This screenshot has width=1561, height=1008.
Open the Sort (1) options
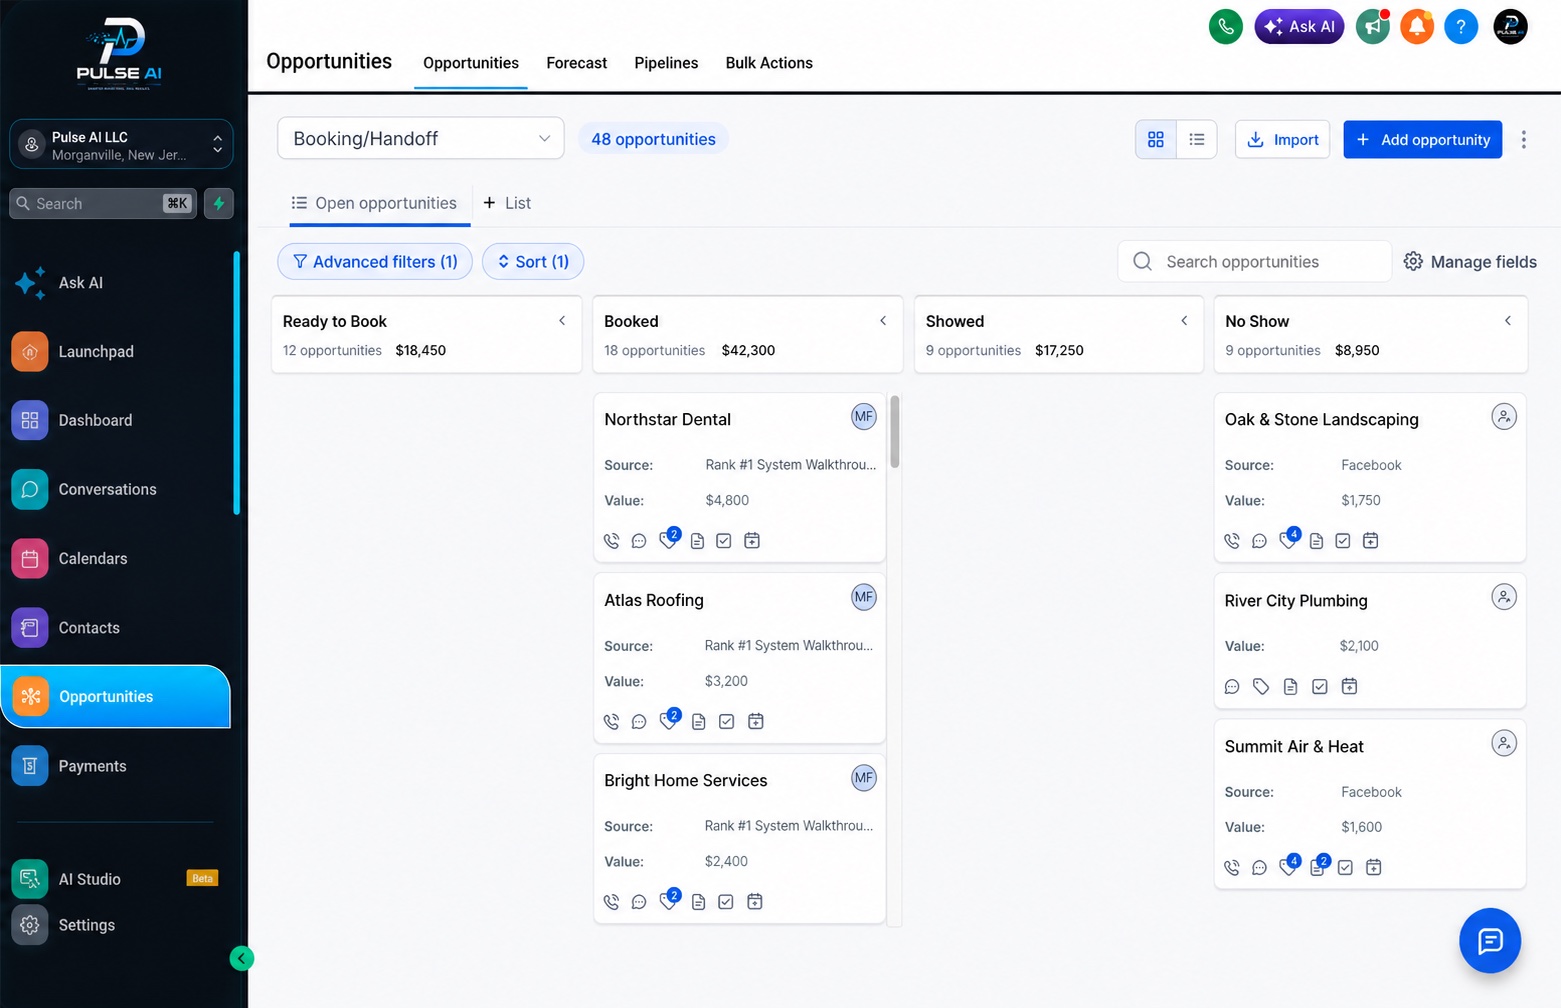pos(533,262)
